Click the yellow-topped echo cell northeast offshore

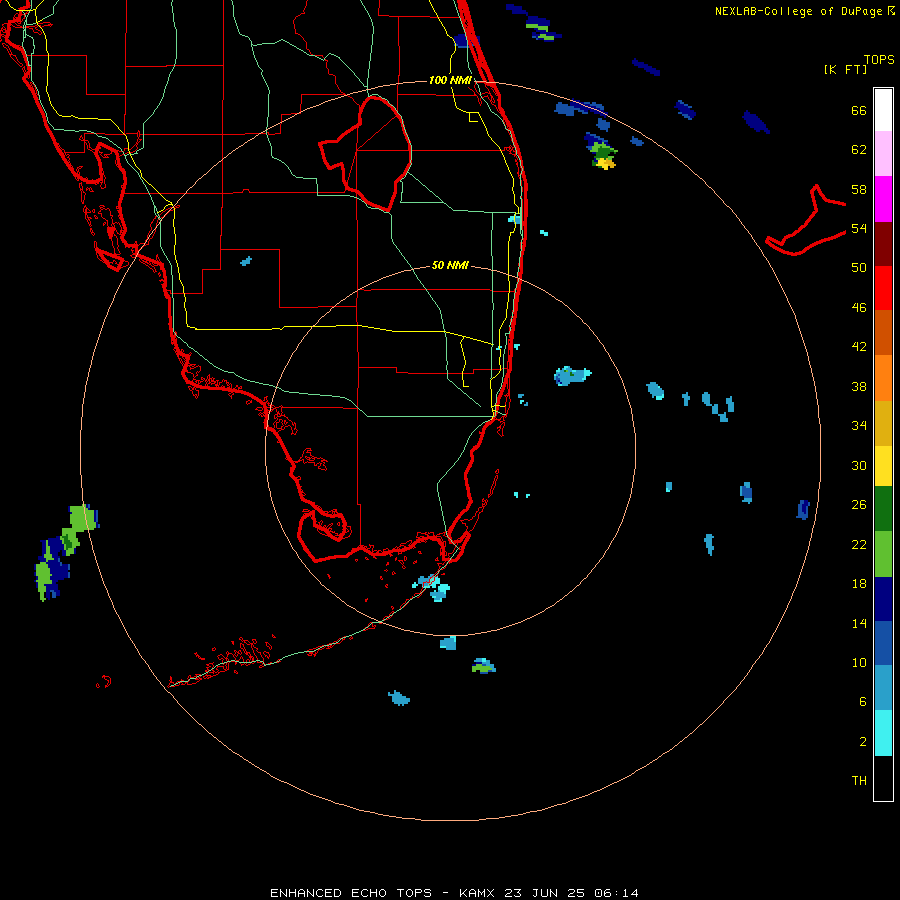coord(601,151)
